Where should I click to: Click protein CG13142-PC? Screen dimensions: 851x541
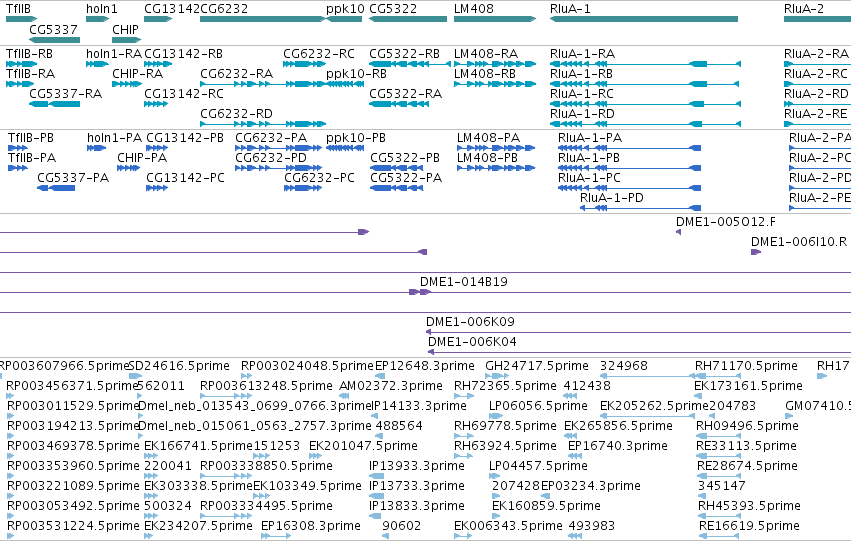(x=157, y=188)
